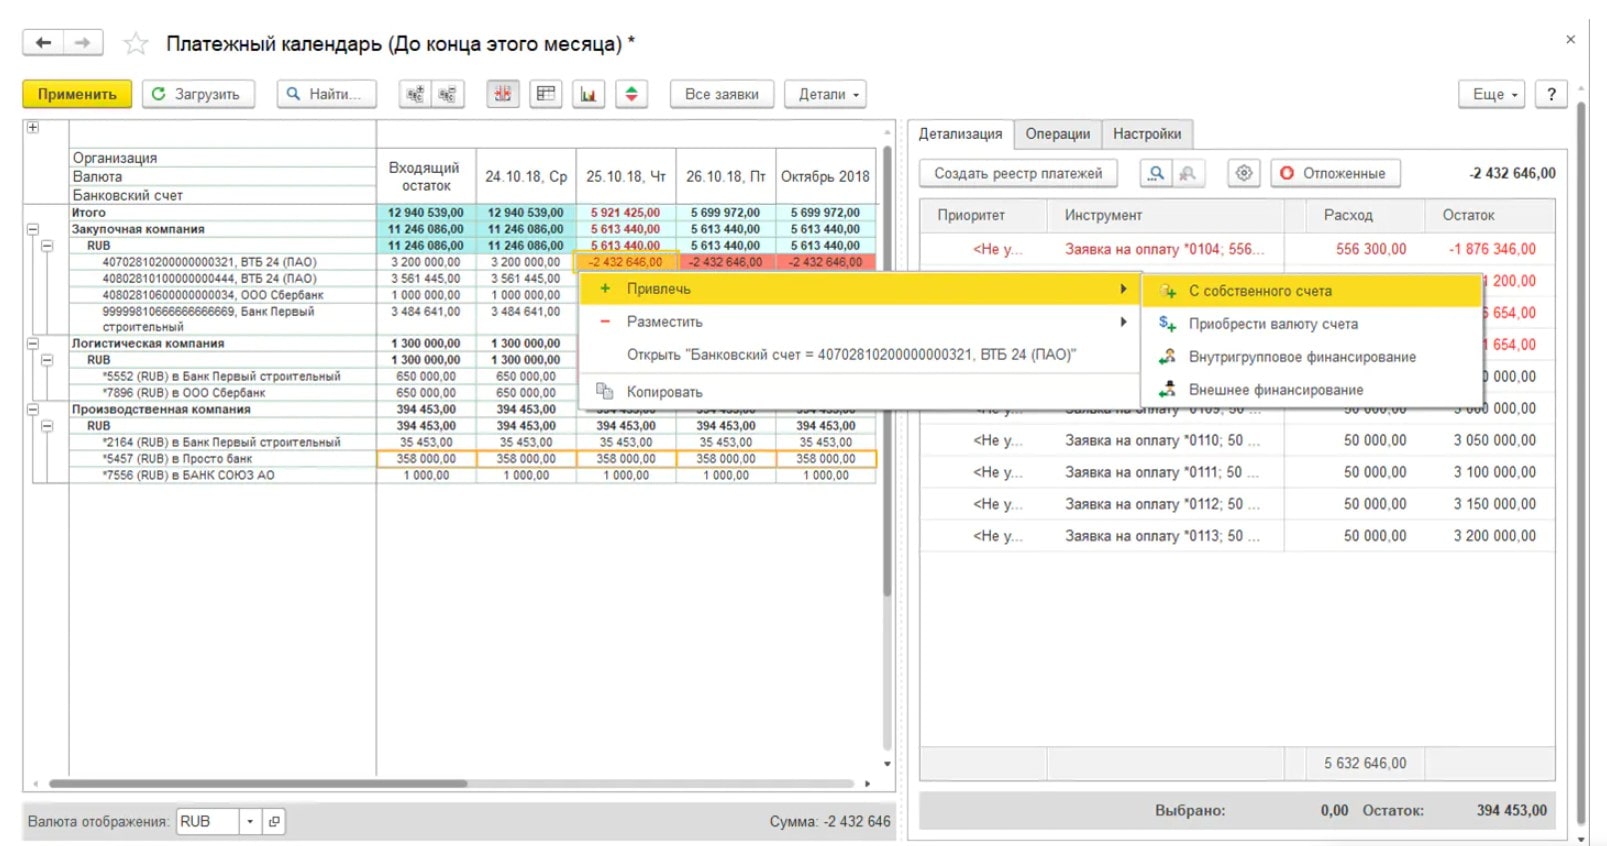Click the vertical scrollbar of the calendar table

coord(887,370)
